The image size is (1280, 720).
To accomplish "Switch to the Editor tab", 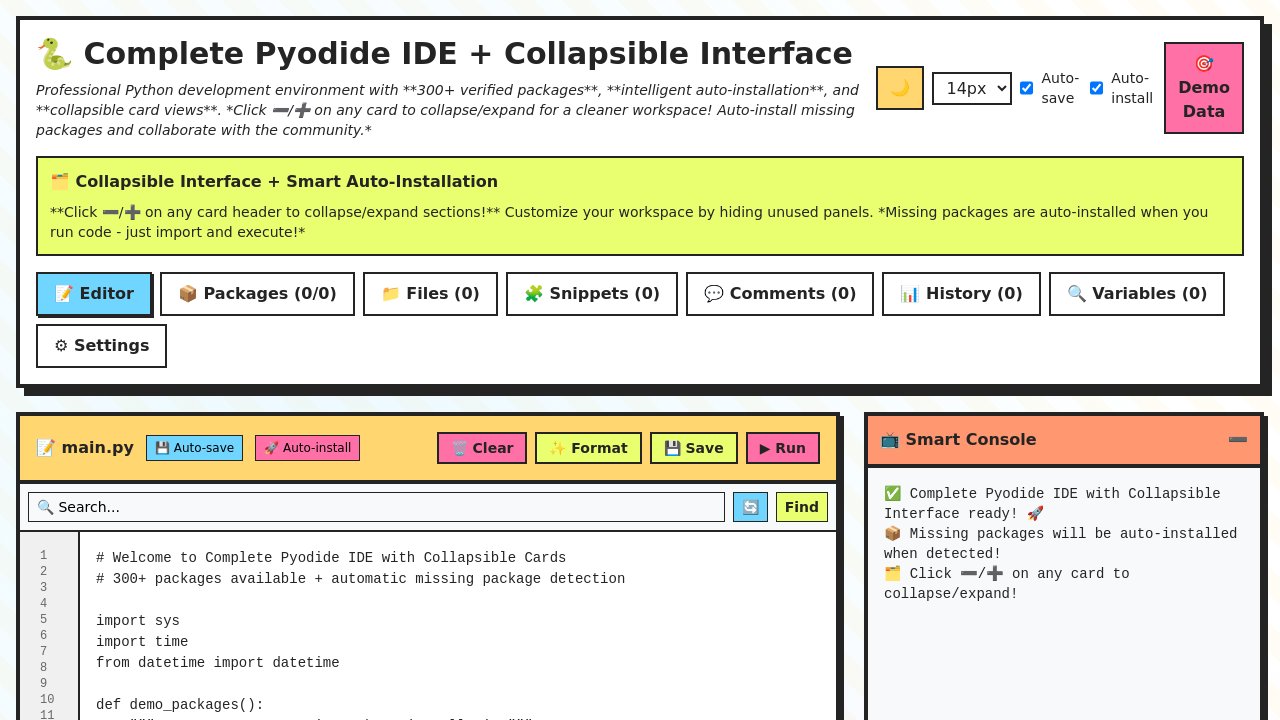I will (94, 294).
